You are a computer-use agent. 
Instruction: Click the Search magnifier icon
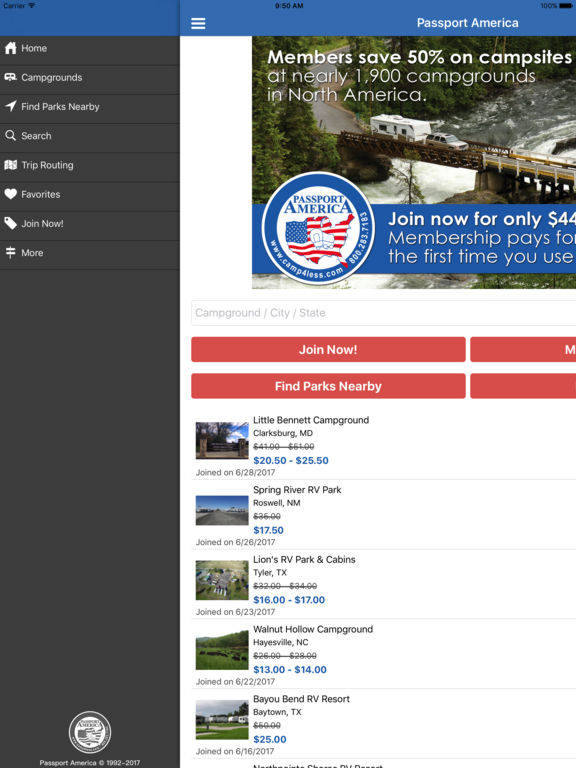coord(10,136)
